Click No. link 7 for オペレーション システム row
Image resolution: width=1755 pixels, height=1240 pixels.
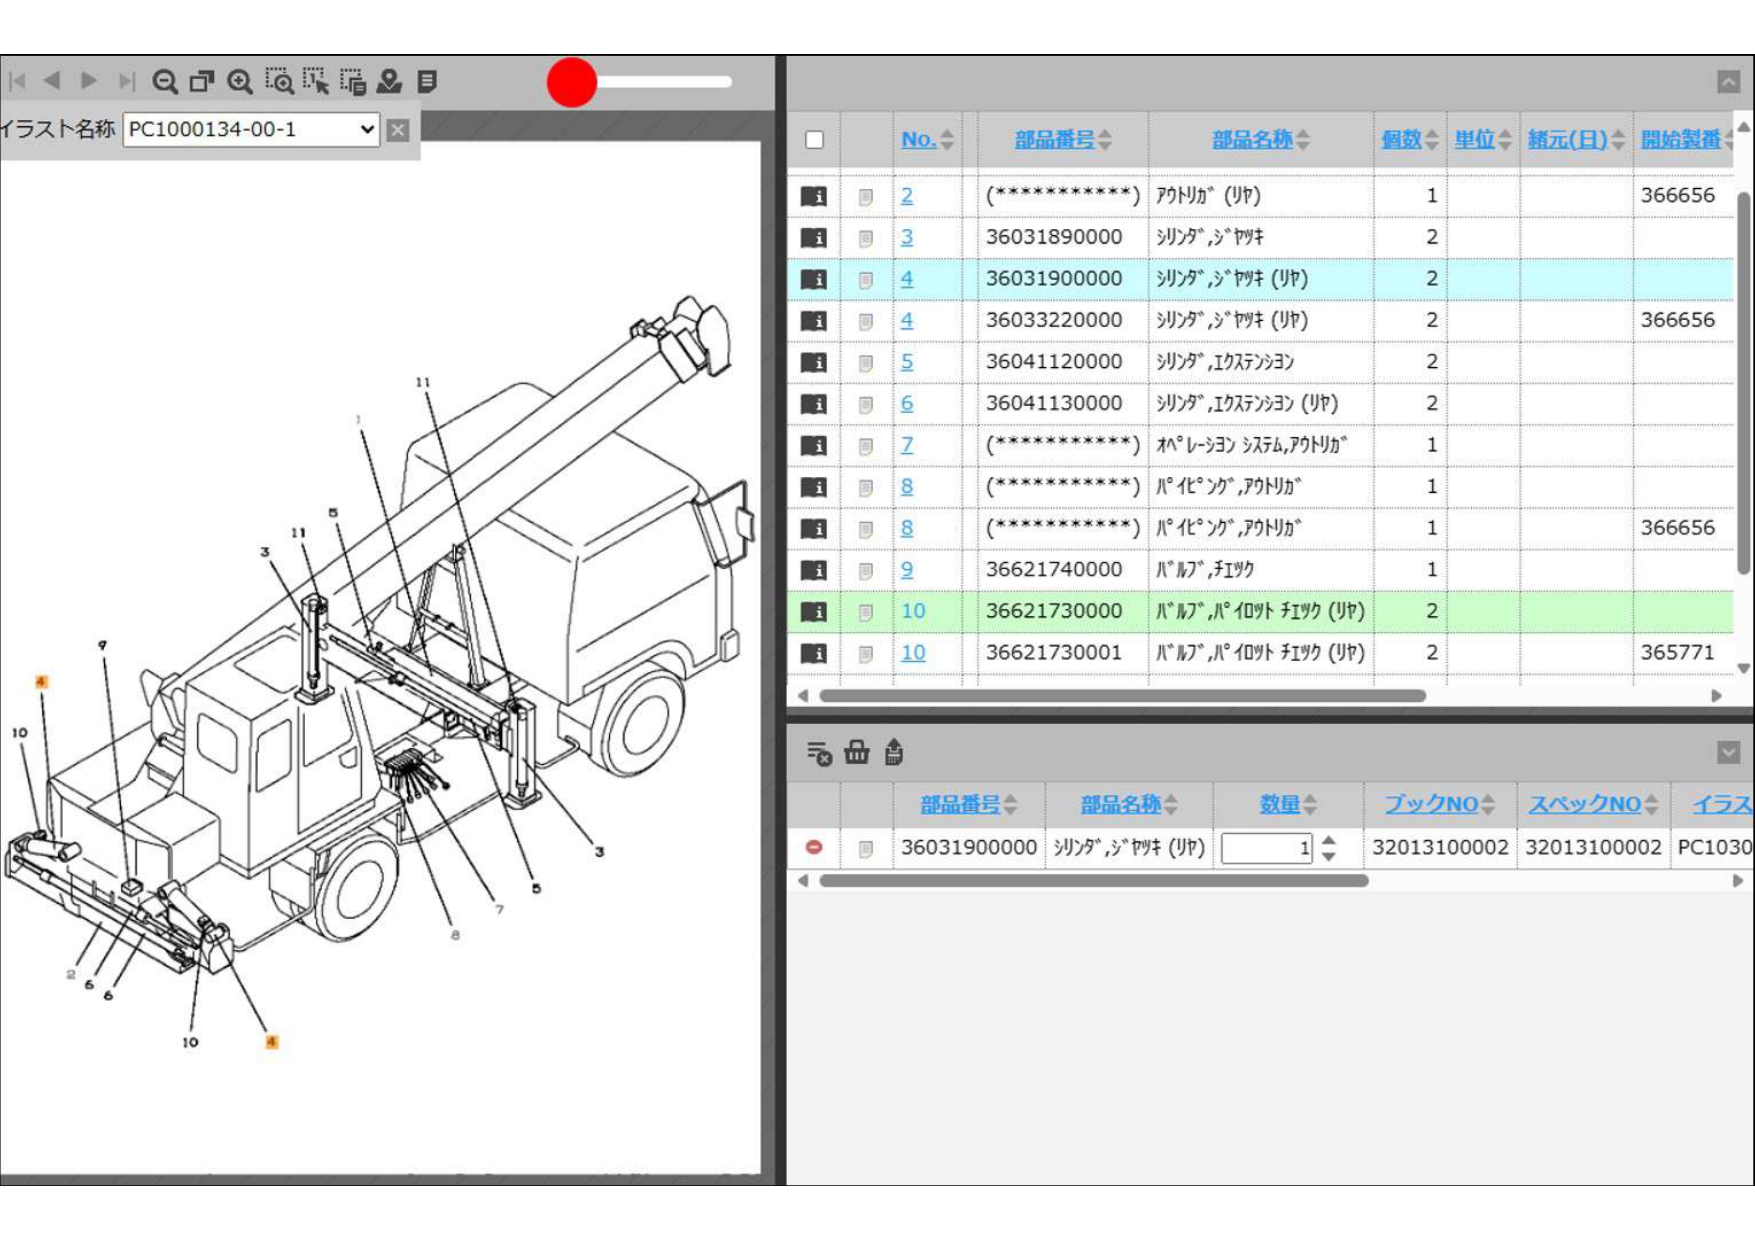point(907,445)
